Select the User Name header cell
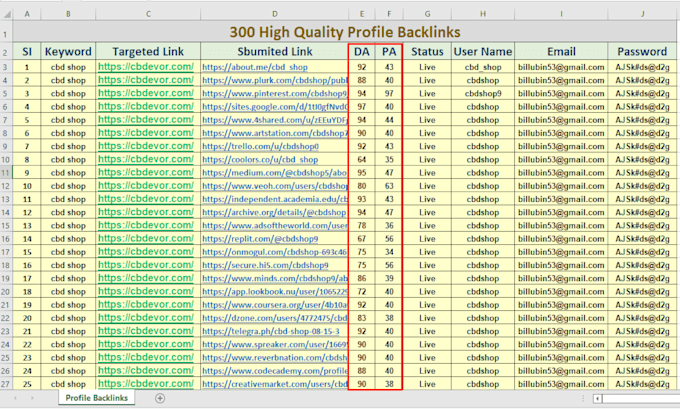680x409 pixels. [x=483, y=52]
